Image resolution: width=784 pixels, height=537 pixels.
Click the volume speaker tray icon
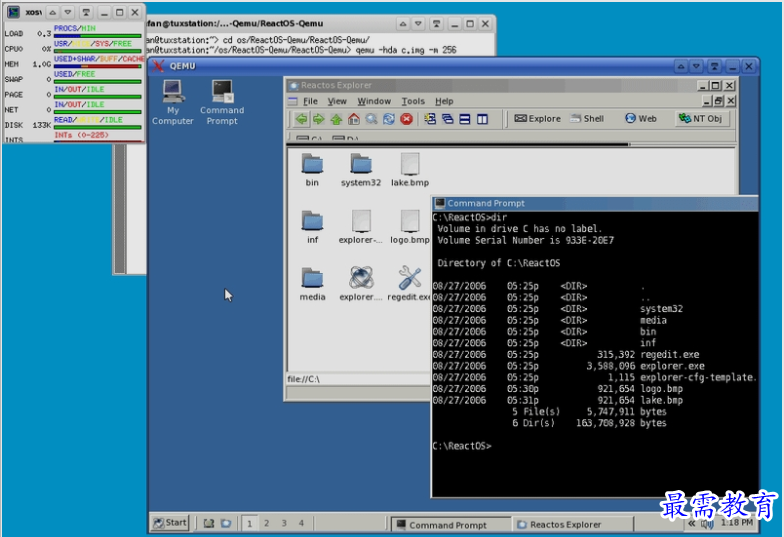click(x=707, y=524)
